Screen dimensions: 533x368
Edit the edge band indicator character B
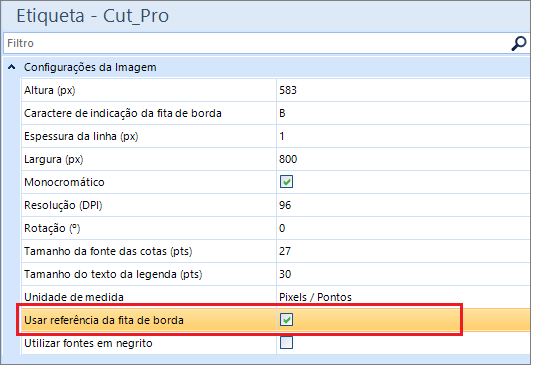click(404, 113)
